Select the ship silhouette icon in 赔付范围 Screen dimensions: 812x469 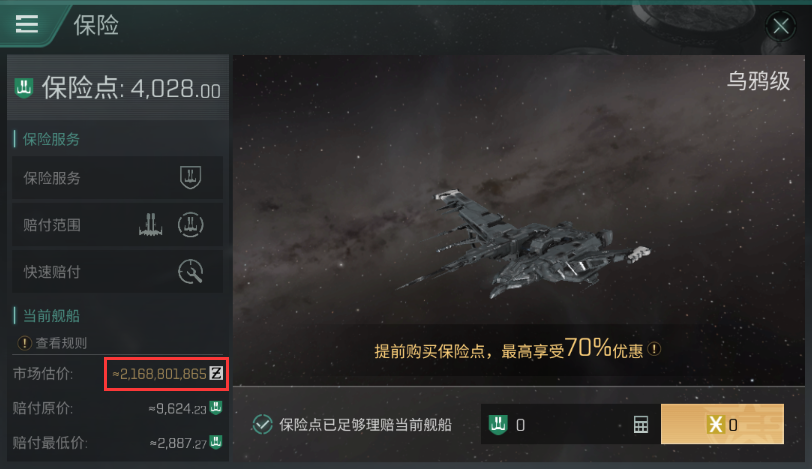click(x=151, y=225)
